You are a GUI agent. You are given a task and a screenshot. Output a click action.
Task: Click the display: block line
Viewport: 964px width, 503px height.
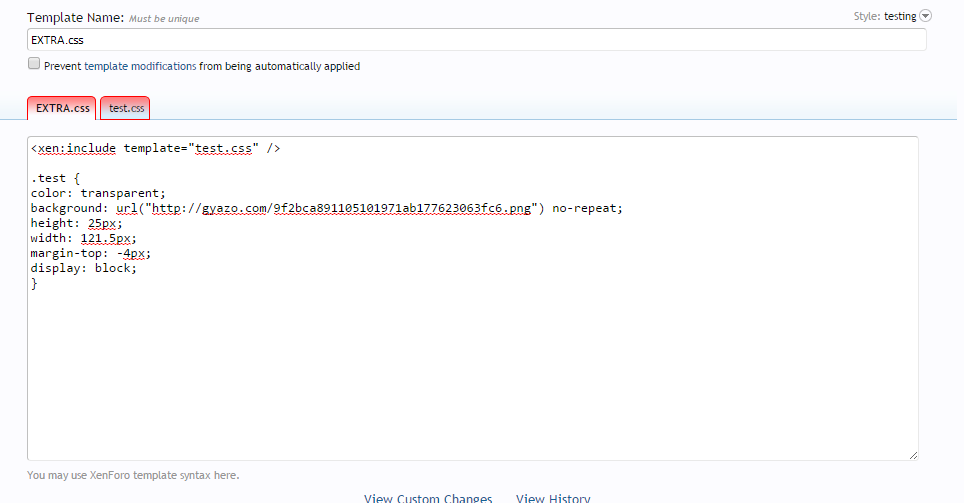83,269
